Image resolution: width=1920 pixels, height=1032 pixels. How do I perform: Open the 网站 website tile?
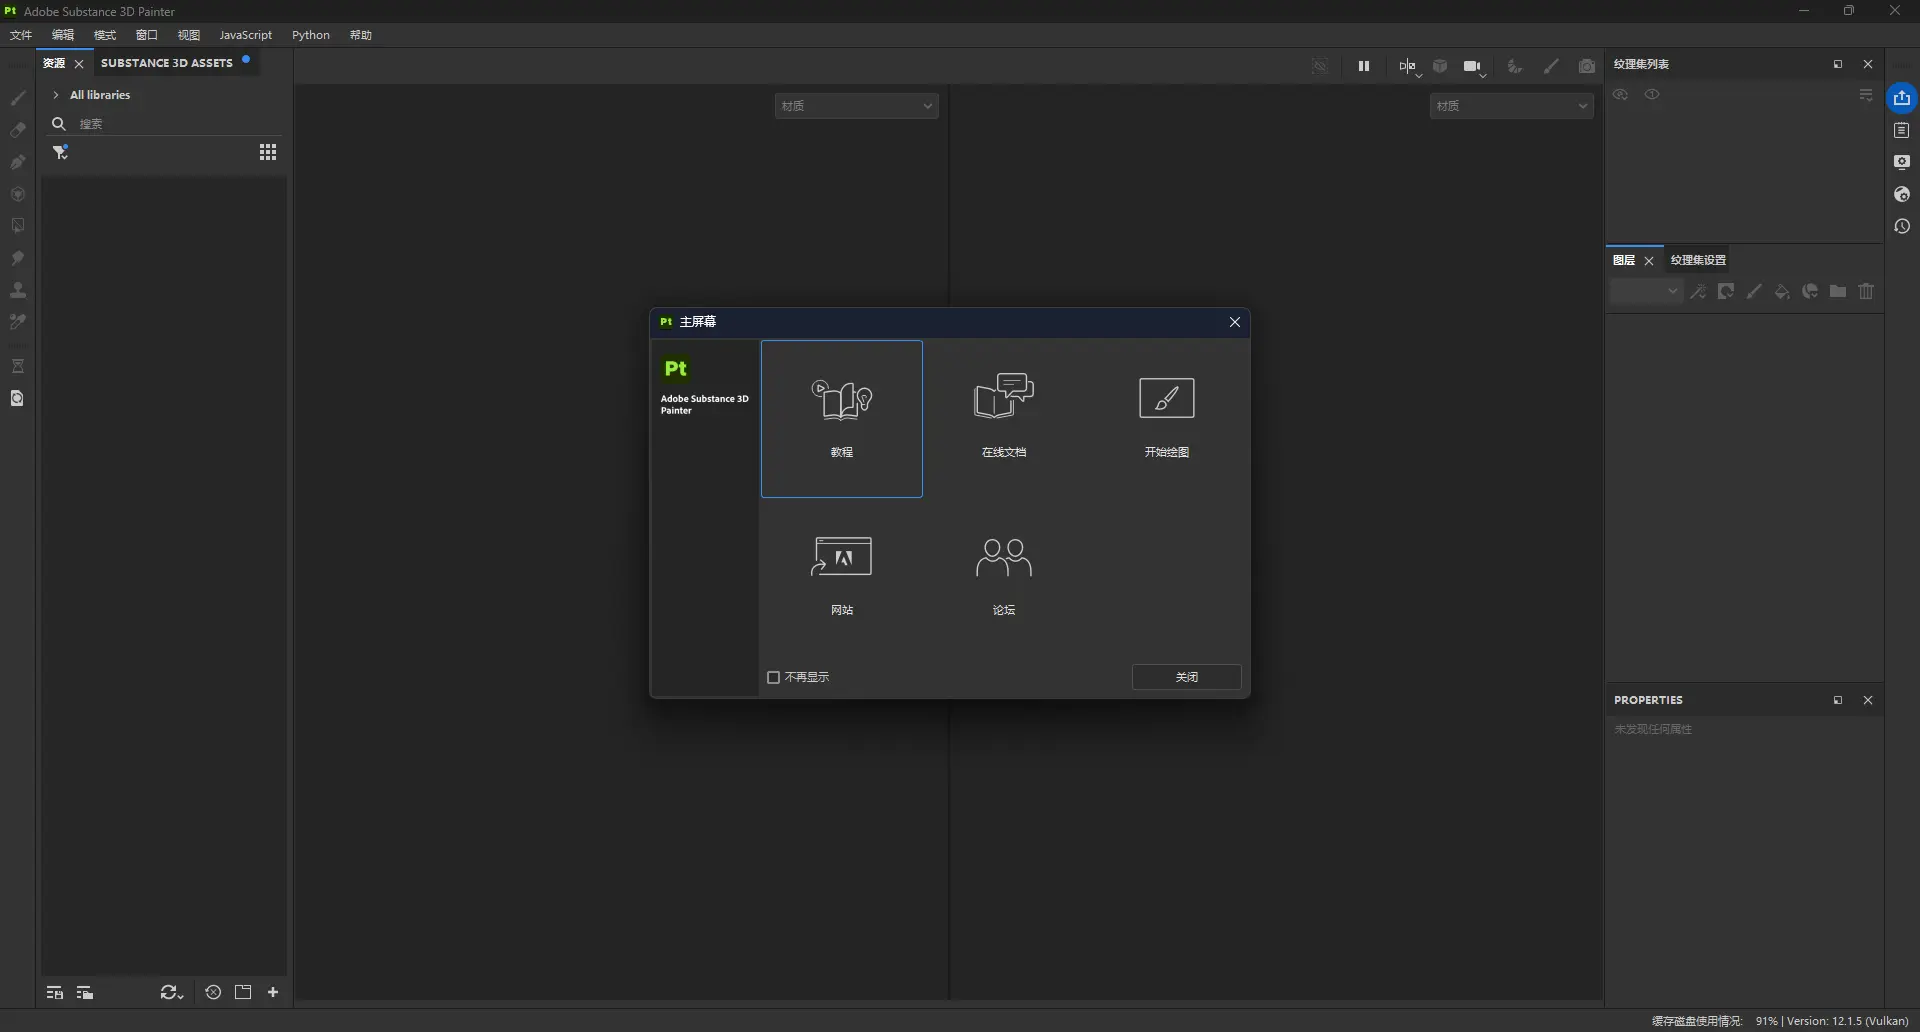(x=841, y=576)
